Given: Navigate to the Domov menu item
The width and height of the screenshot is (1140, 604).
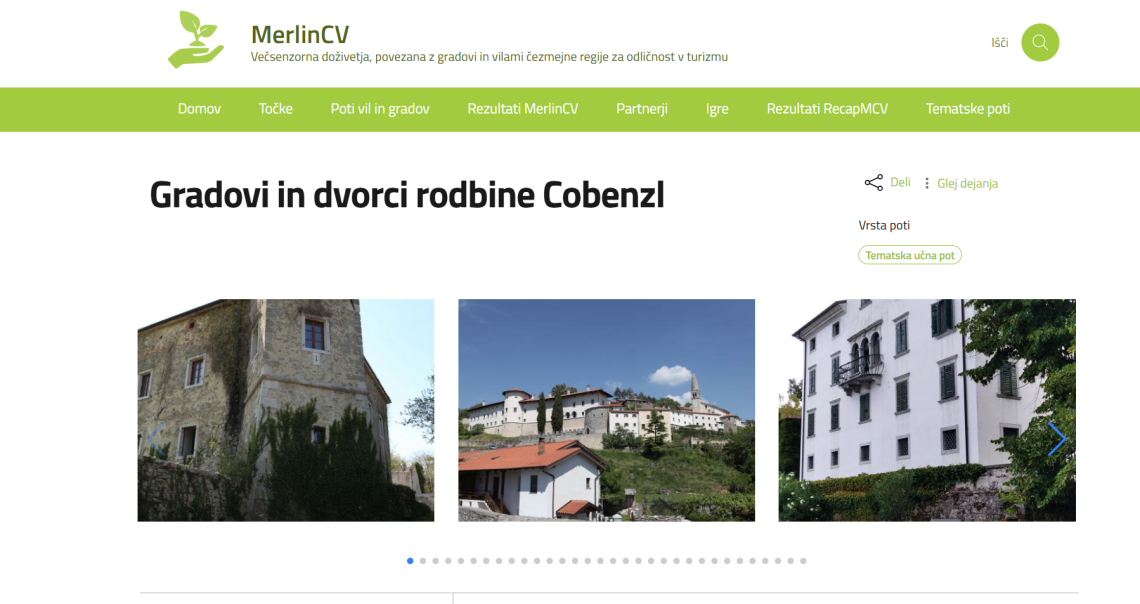Looking at the screenshot, I should click(x=198, y=109).
